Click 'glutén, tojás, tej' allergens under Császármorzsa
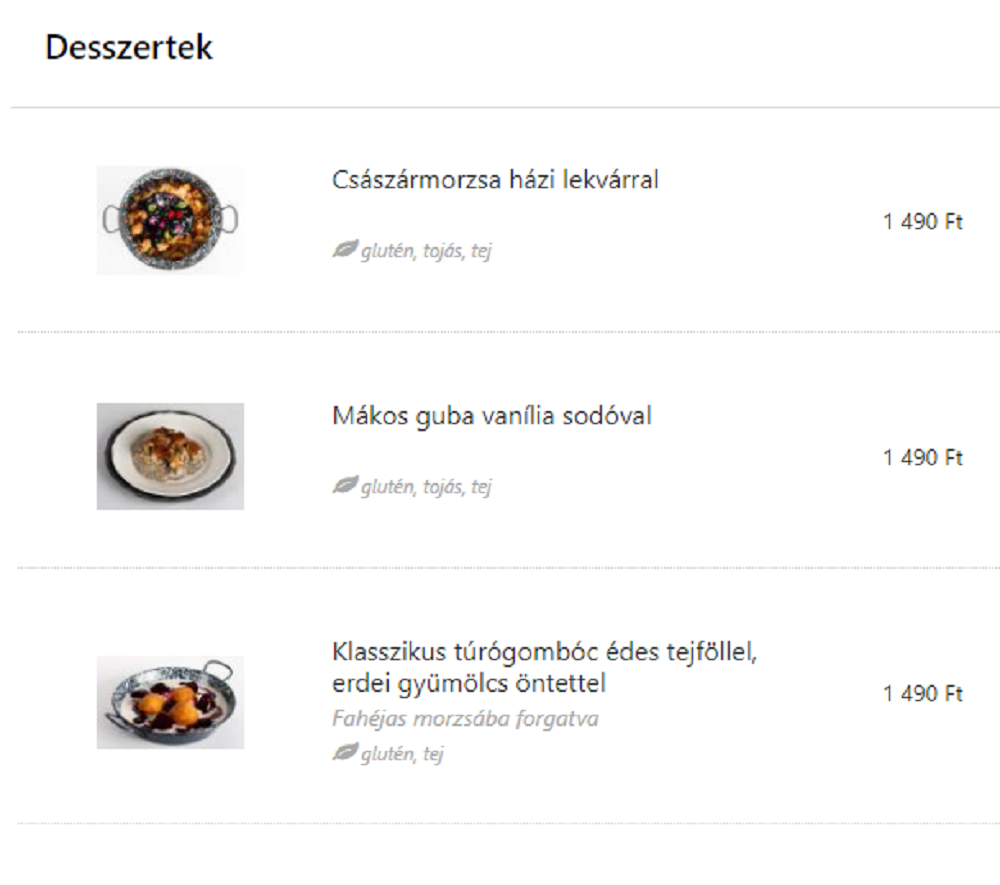The height and width of the screenshot is (885, 1000). pyautogui.click(x=426, y=251)
